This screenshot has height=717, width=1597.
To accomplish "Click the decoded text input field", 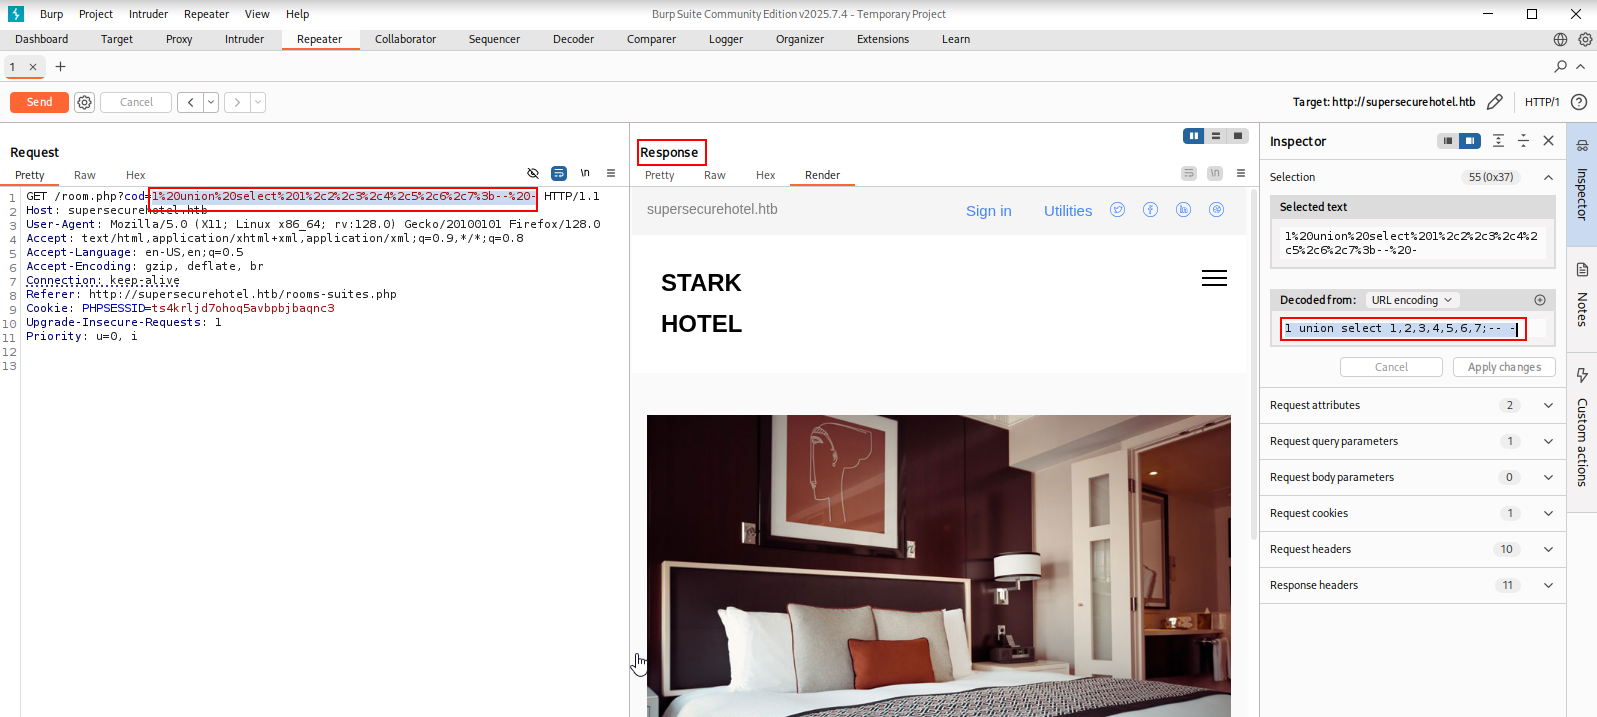I will (1412, 328).
